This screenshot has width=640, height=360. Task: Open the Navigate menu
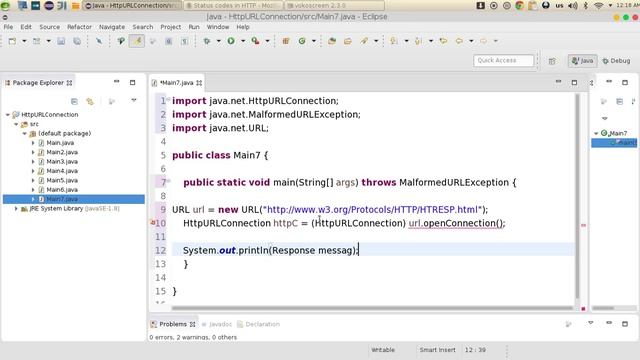point(112,27)
